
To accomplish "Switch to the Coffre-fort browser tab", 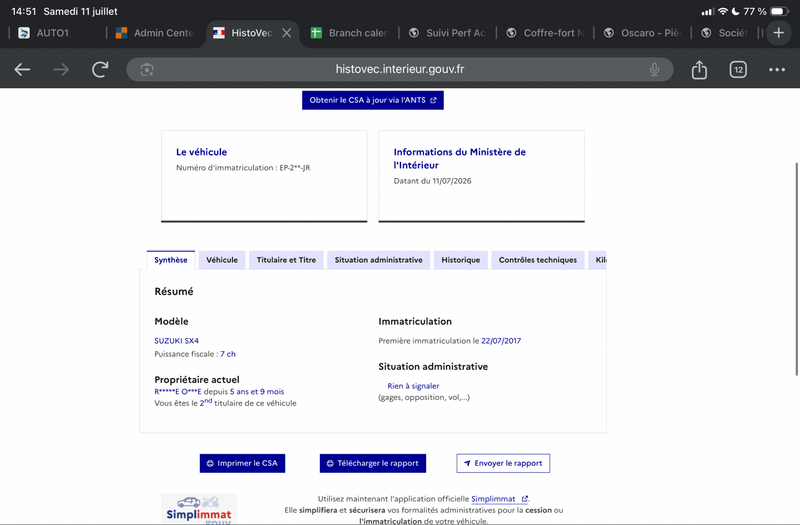I will coord(545,33).
